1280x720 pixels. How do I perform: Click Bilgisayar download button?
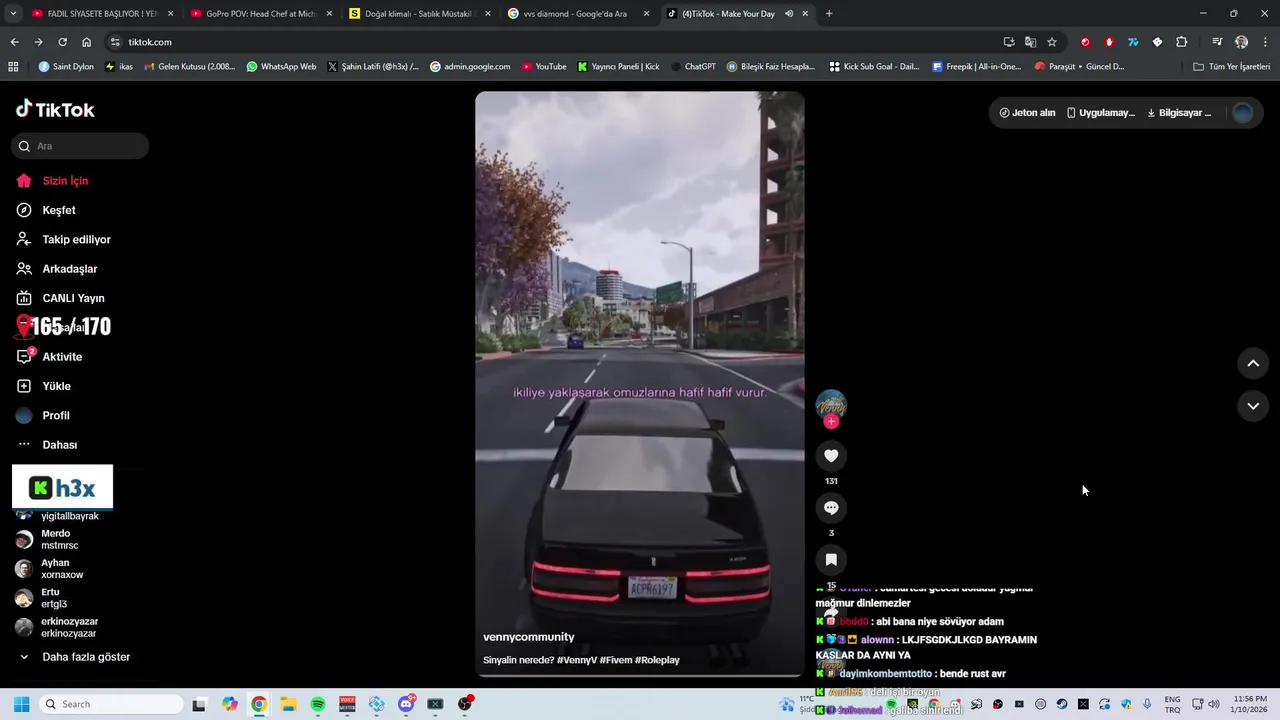point(1178,113)
